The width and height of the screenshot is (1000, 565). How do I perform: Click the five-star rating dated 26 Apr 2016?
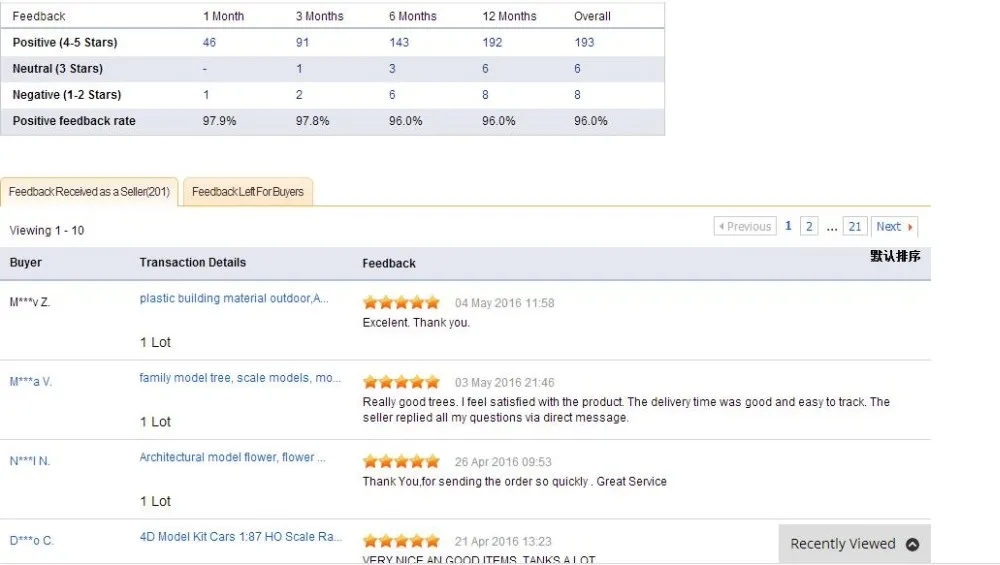coord(401,461)
